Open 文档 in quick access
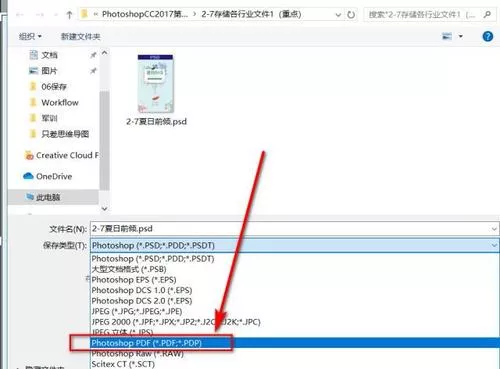The height and width of the screenshot is (369, 500). click(x=49, y=55)
